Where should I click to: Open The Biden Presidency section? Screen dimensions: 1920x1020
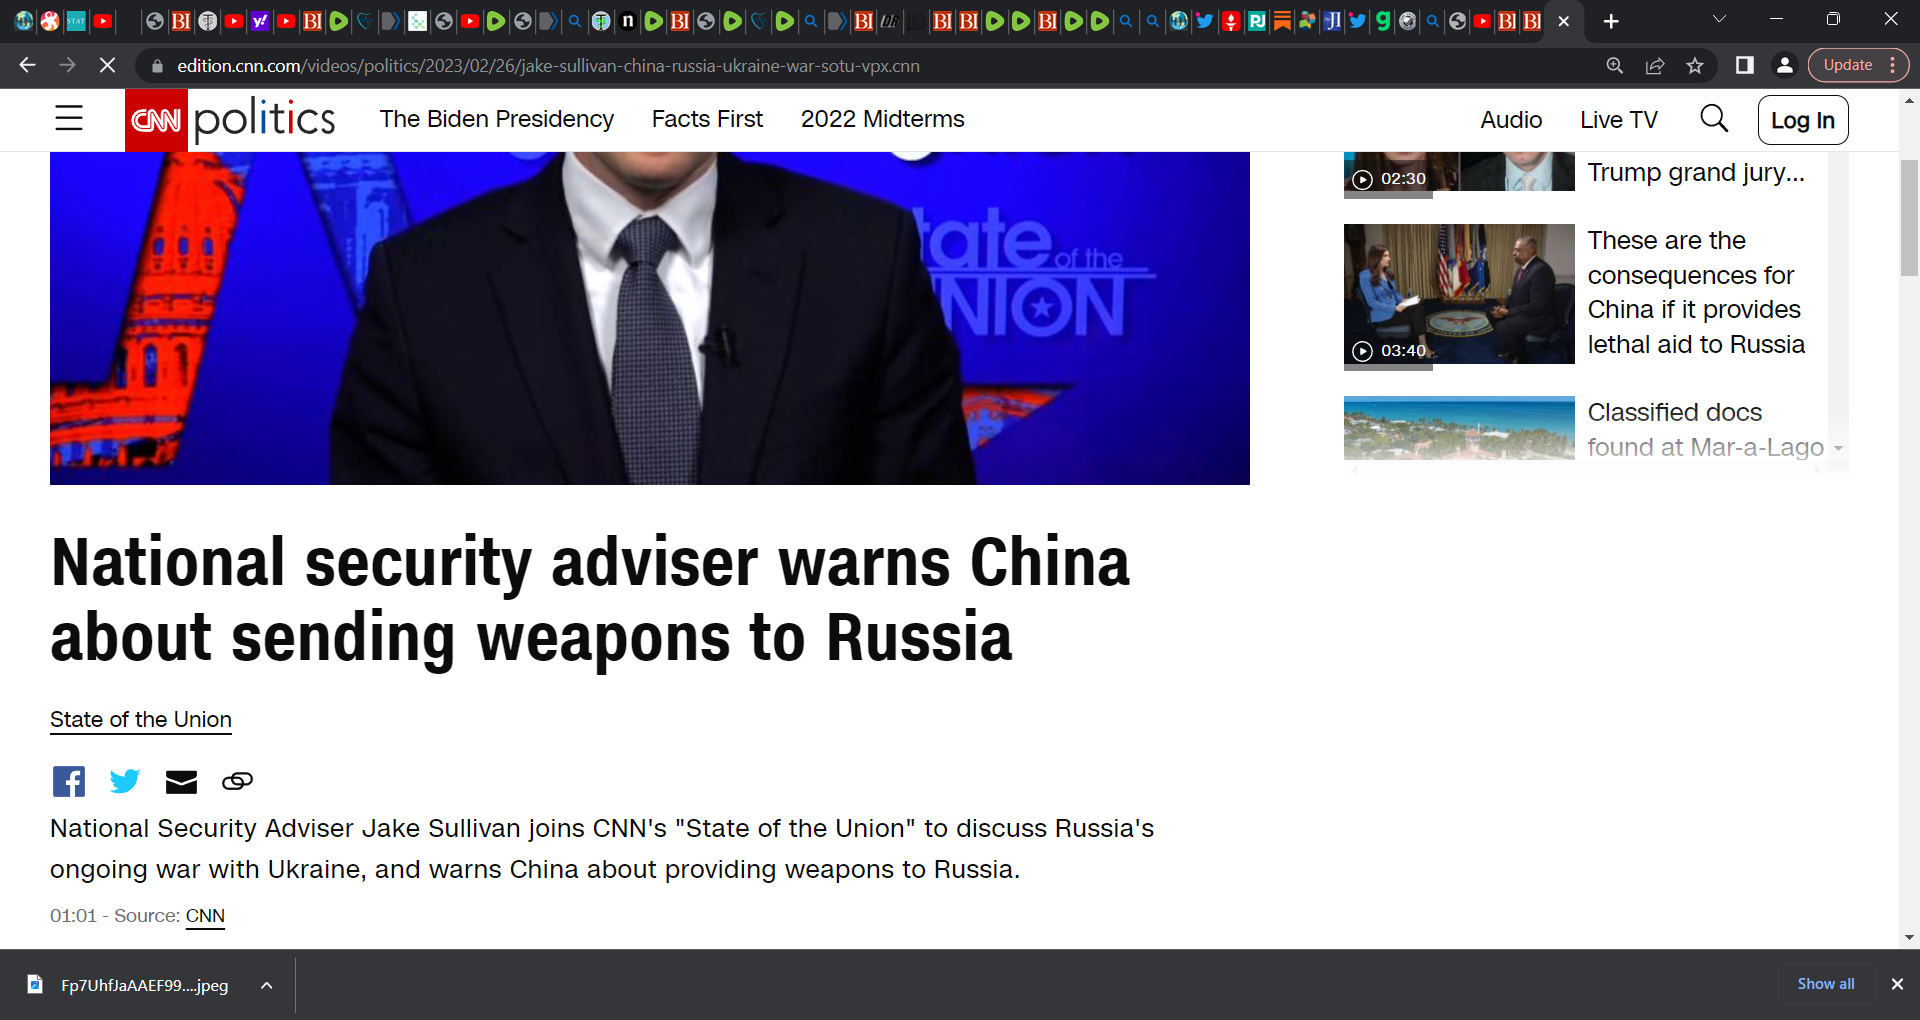[x=497, y=119]
